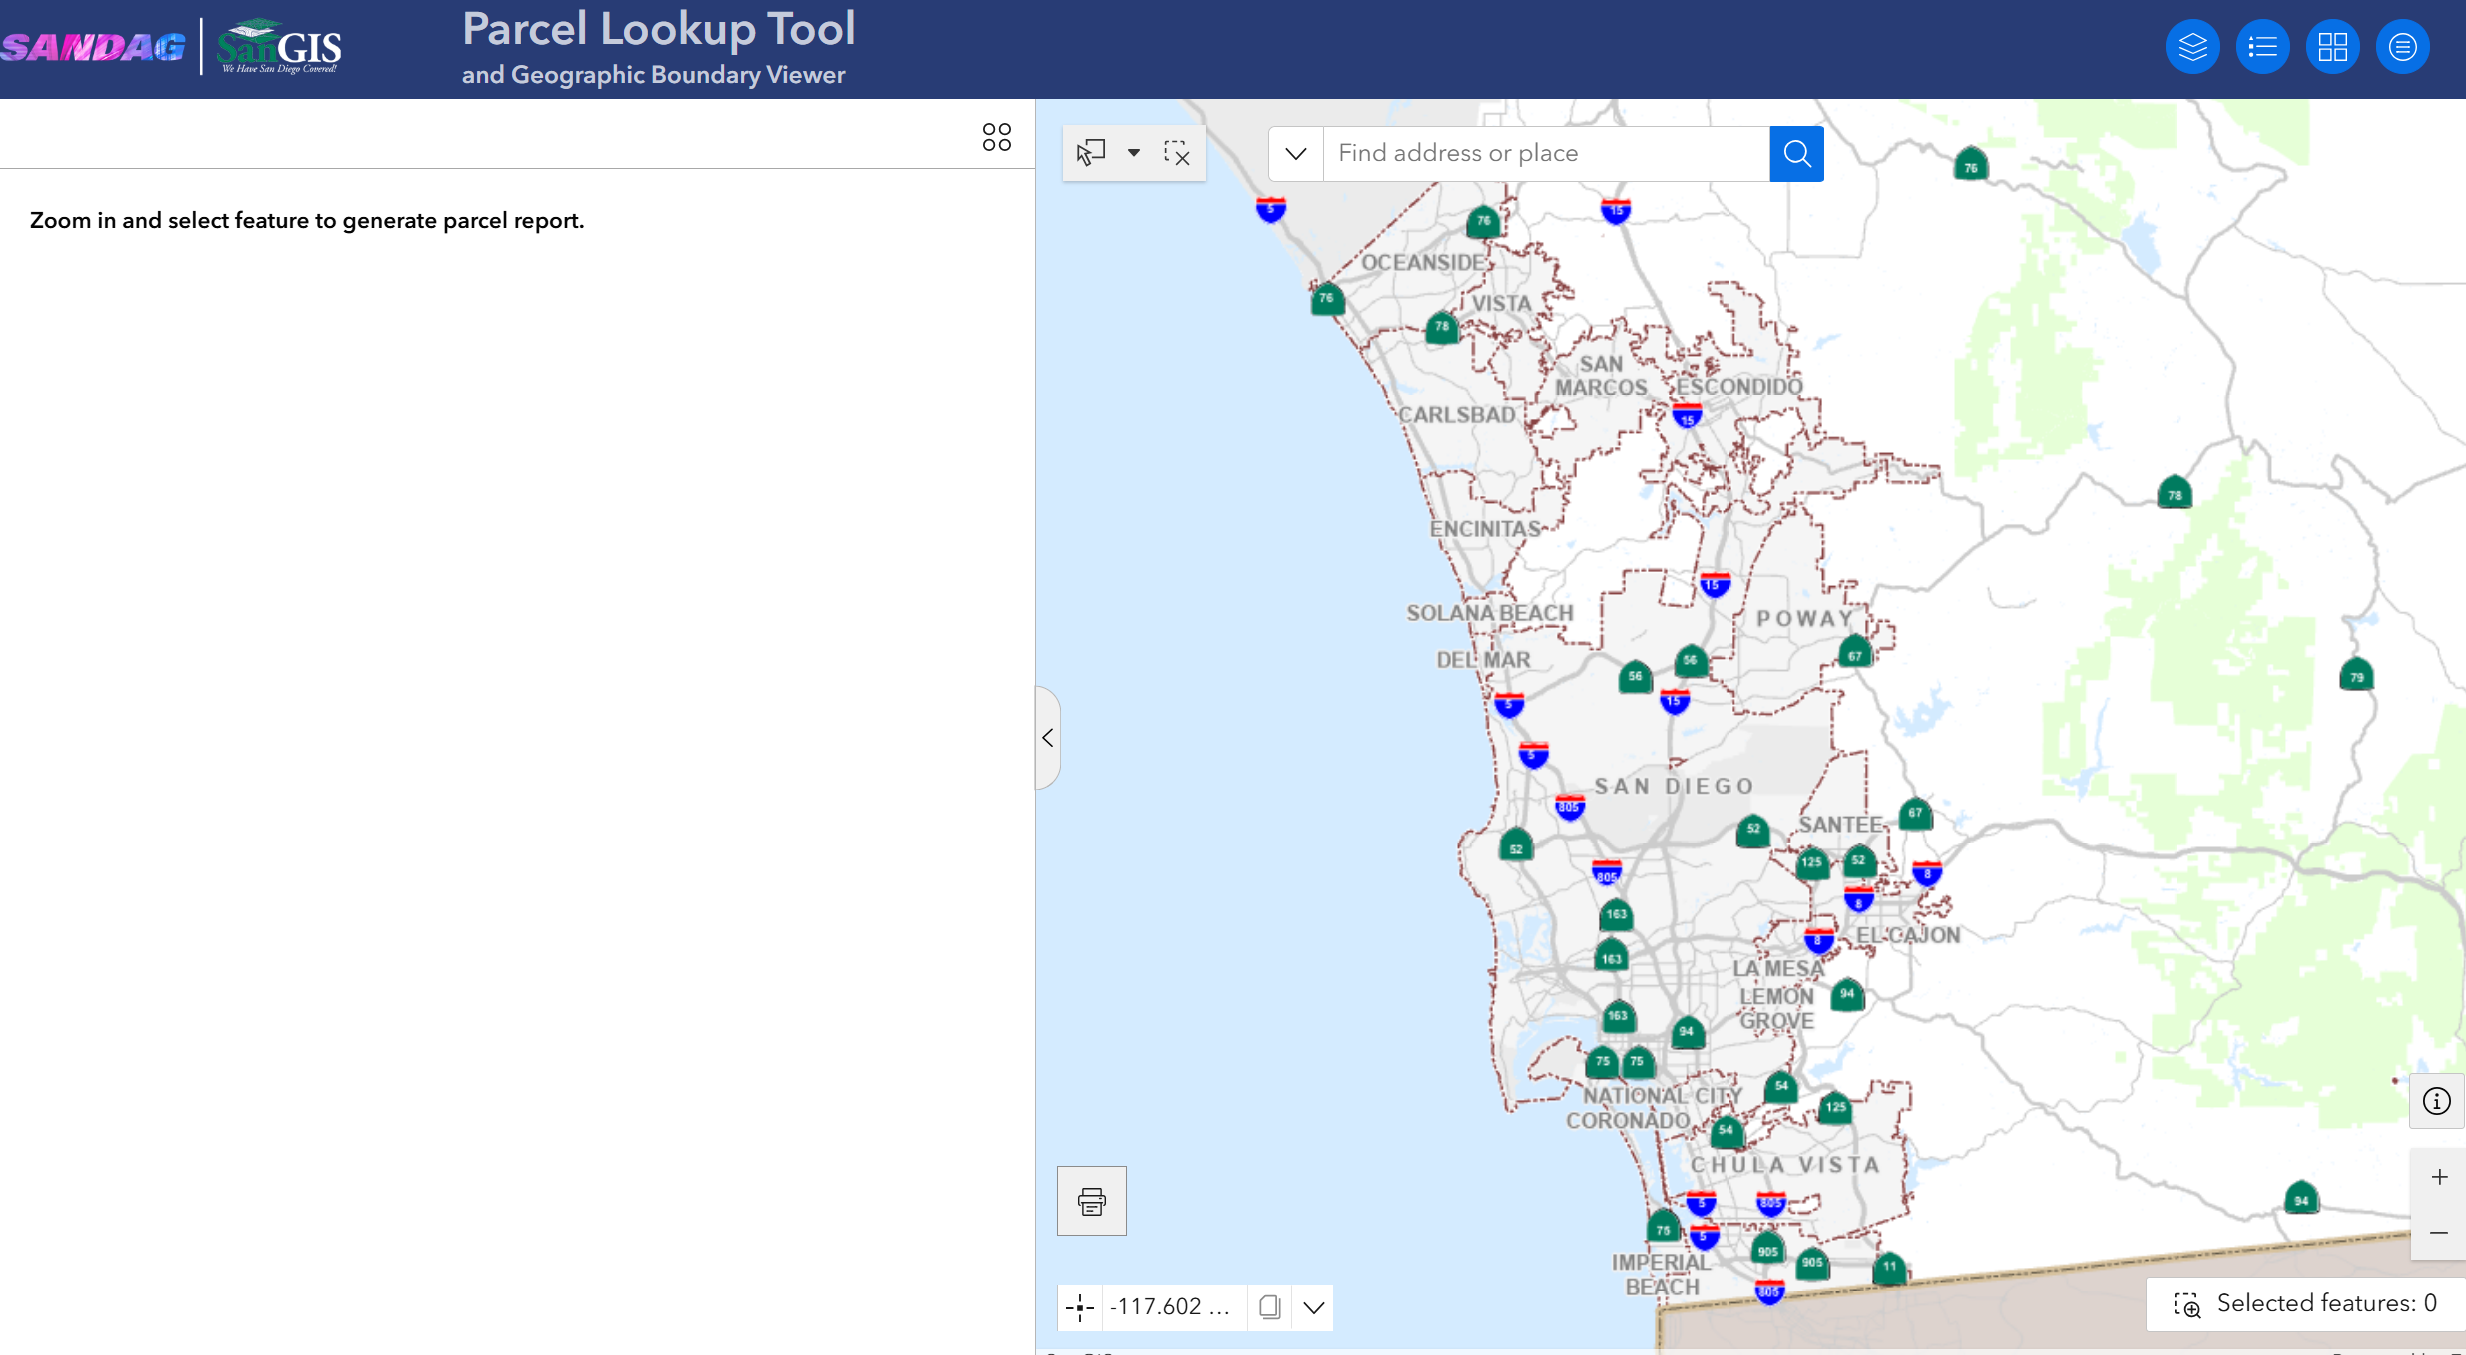Expand the selection tool options arrow
The image size is (2466, 1355).
point(1134,153)
